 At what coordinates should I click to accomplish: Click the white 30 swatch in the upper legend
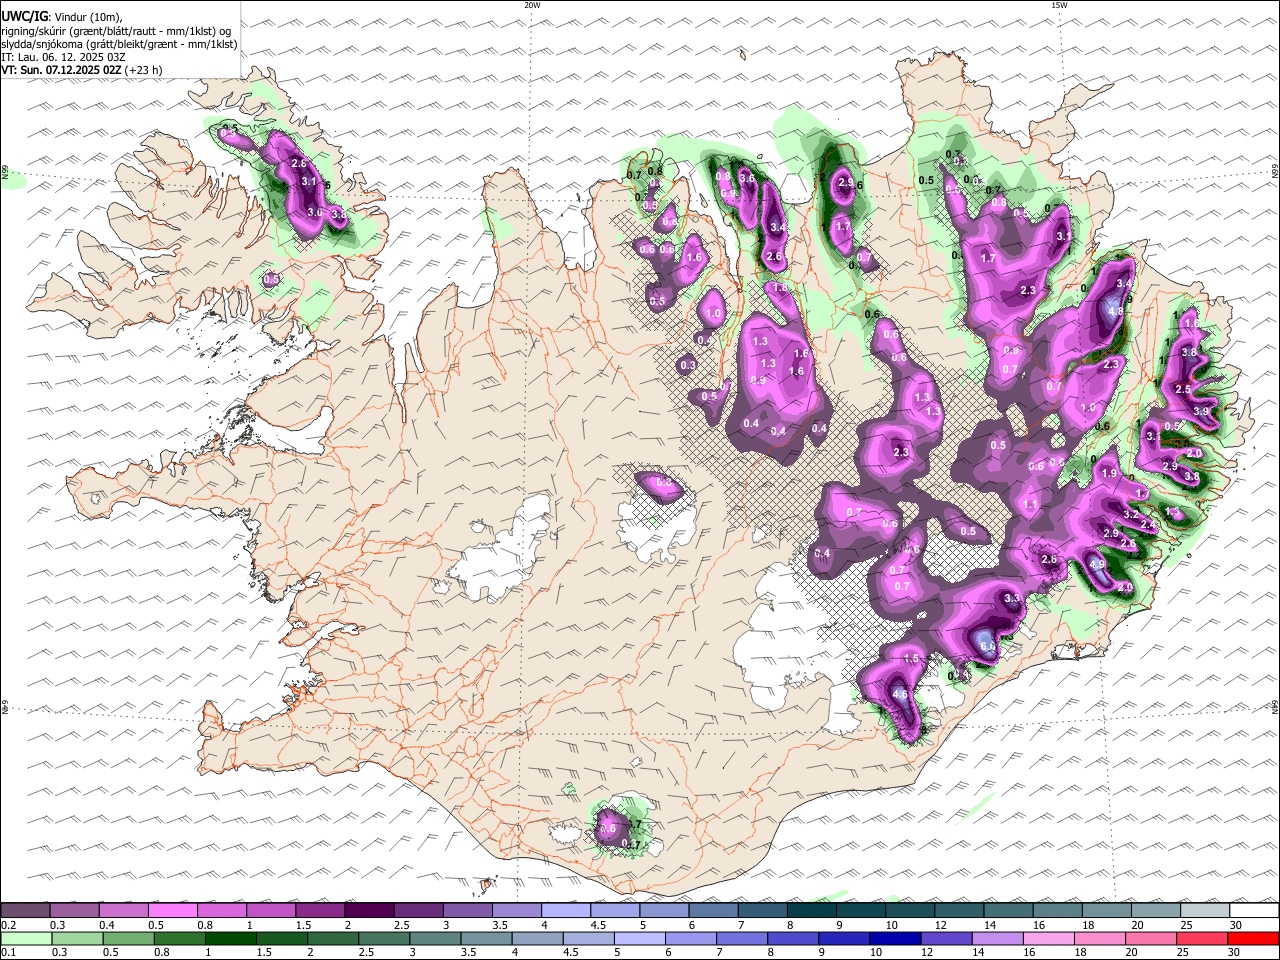pos(1255,910)
